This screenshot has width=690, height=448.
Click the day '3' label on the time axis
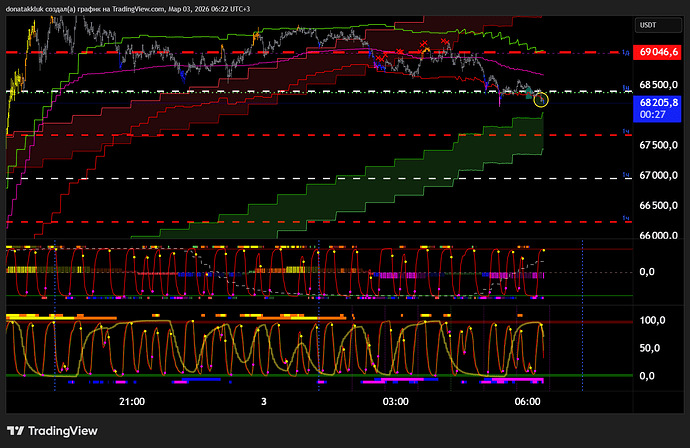263,401
